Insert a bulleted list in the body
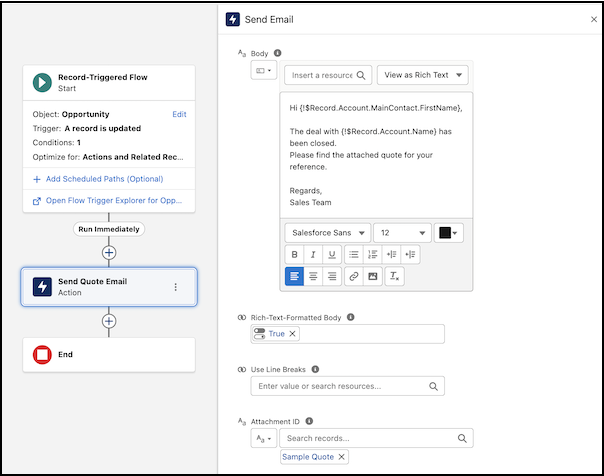The image size is (604, 476). point(356,254)
